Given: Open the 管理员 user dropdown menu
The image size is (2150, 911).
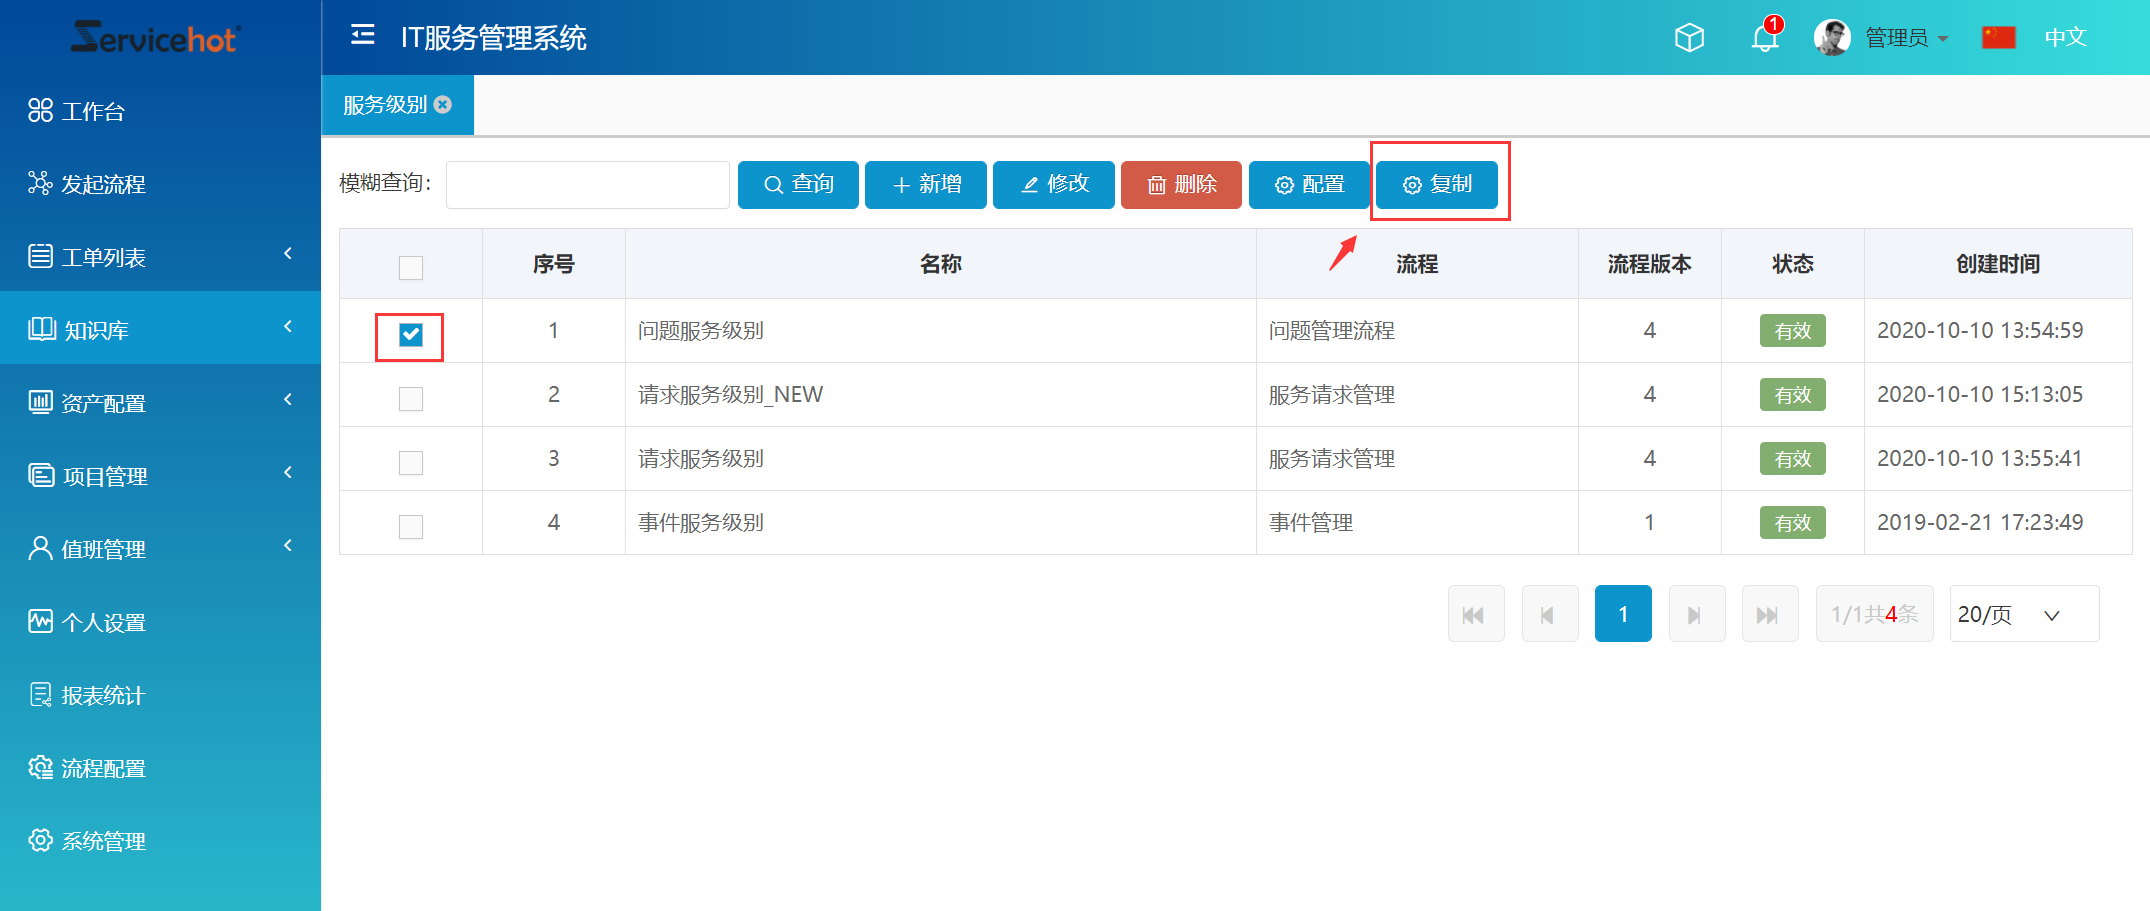Looking at the screenshot, I should pyautogui.click(x=1905, y=37).
